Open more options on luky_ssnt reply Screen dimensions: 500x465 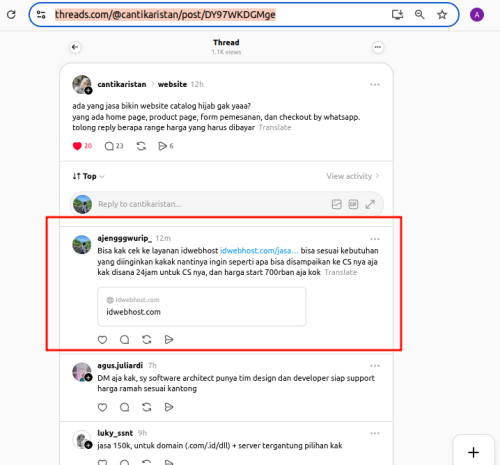click(x=375, y=433)
